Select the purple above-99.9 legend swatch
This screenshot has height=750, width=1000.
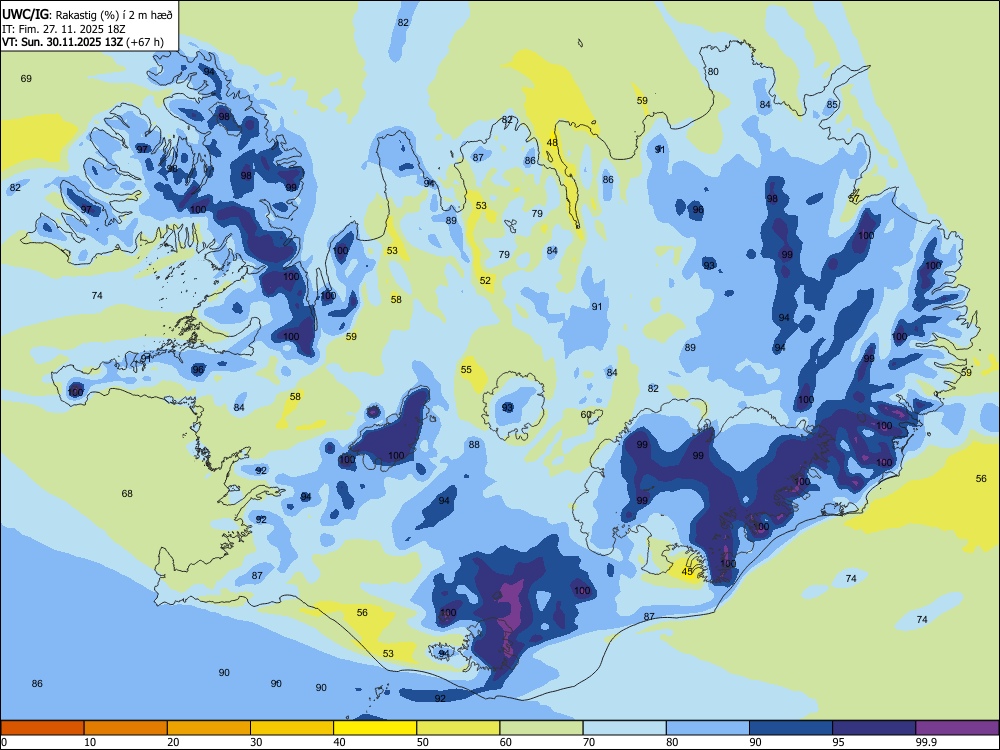957,728
